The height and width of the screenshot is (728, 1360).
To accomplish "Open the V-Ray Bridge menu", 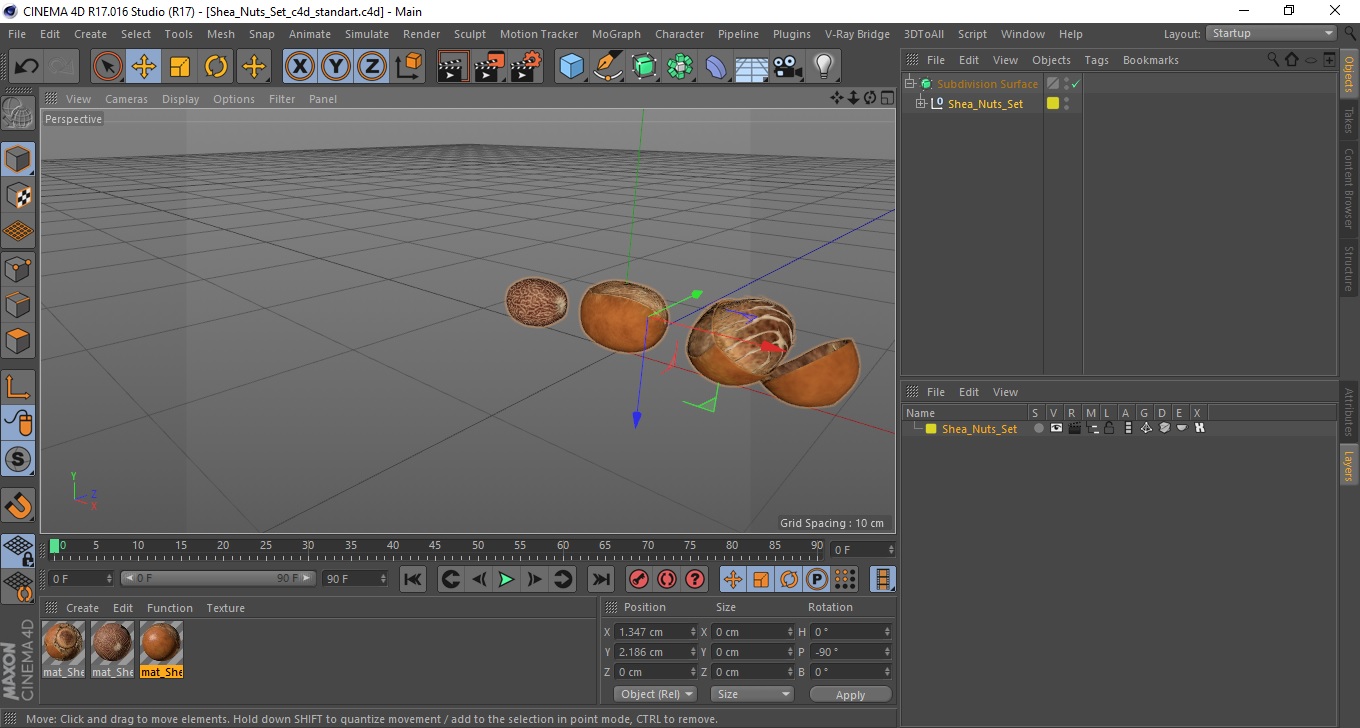I will (857, 34).
